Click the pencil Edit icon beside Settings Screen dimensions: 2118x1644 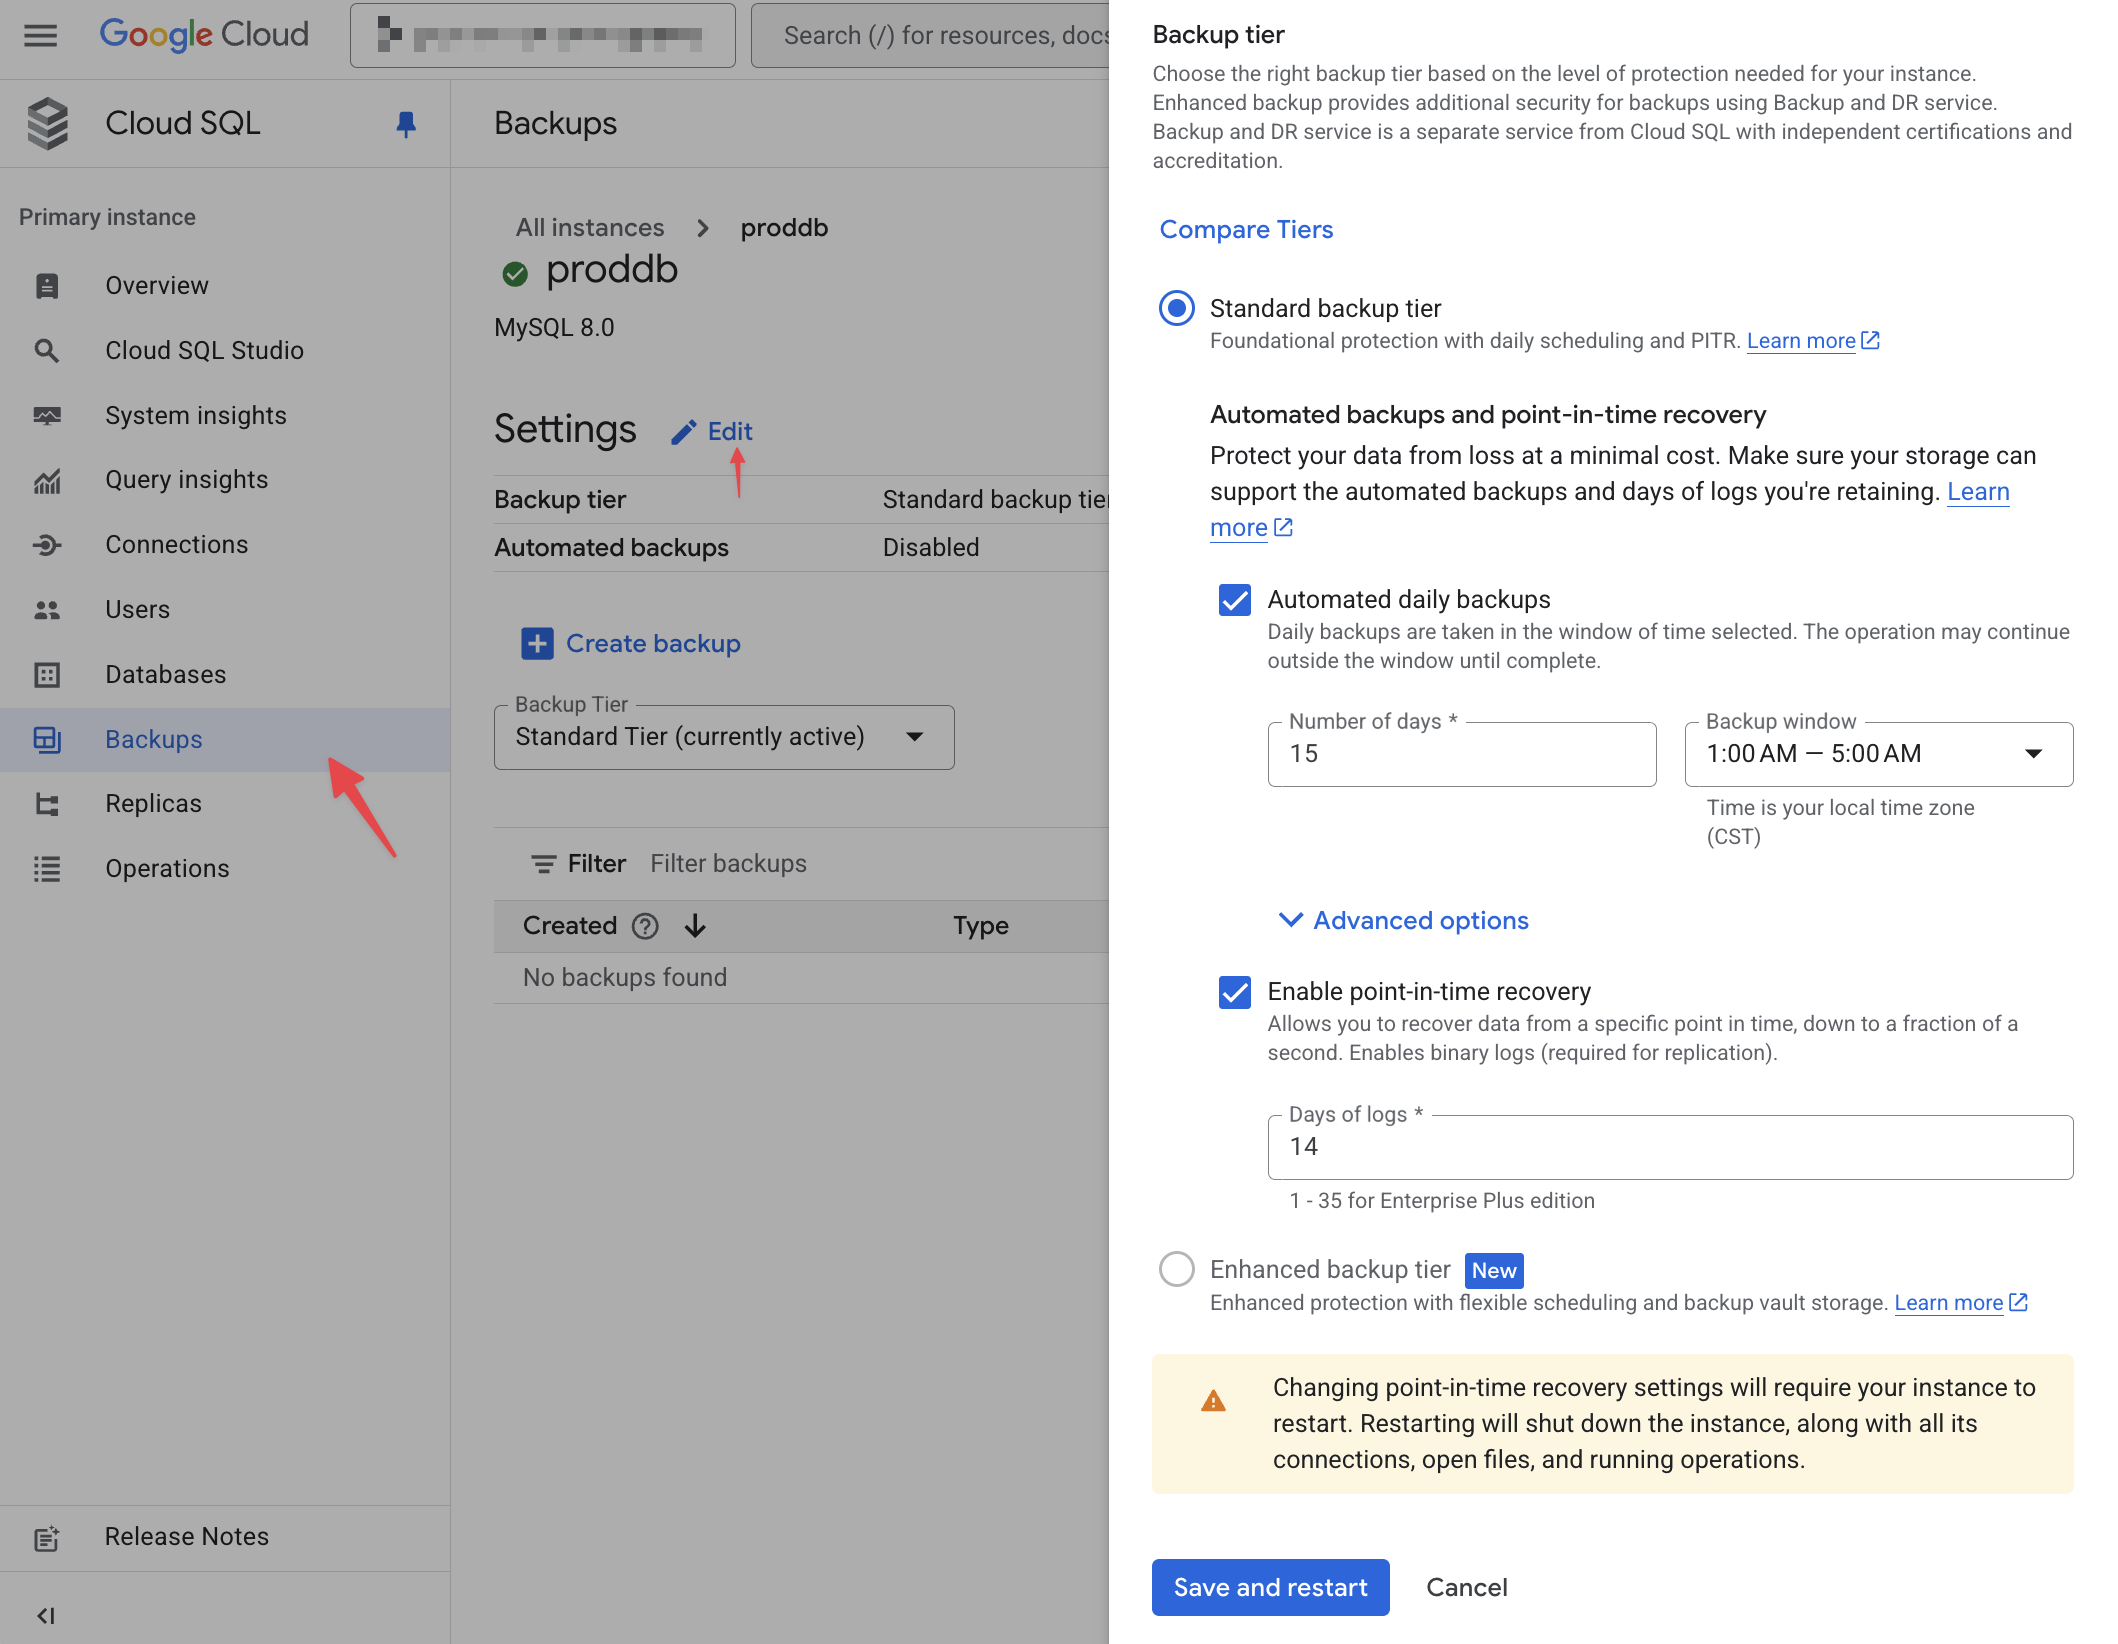click(x=684, y=432)
